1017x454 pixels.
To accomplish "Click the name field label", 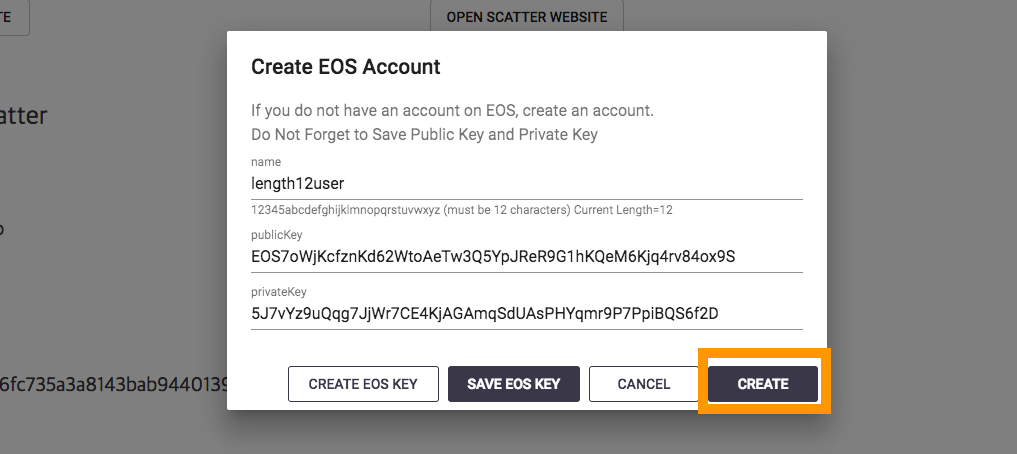I will [266, 162].
